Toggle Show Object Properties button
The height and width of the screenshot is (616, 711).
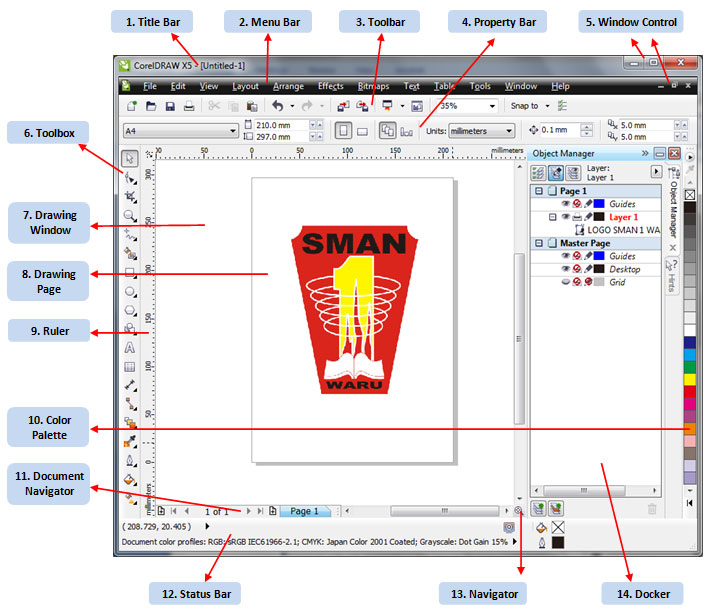click(x=539, y=173)
